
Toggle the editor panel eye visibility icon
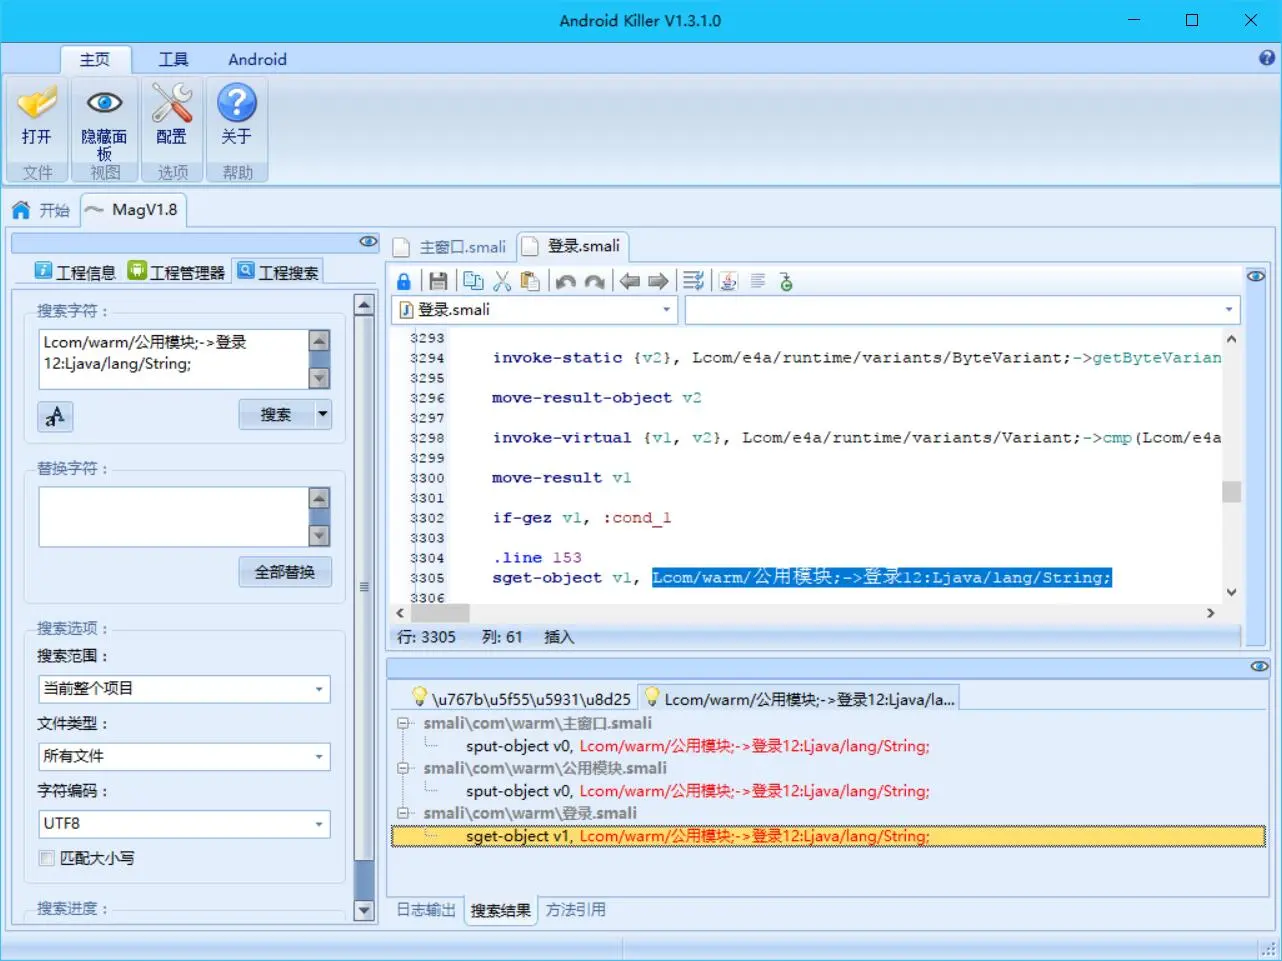coord(1256,276)
